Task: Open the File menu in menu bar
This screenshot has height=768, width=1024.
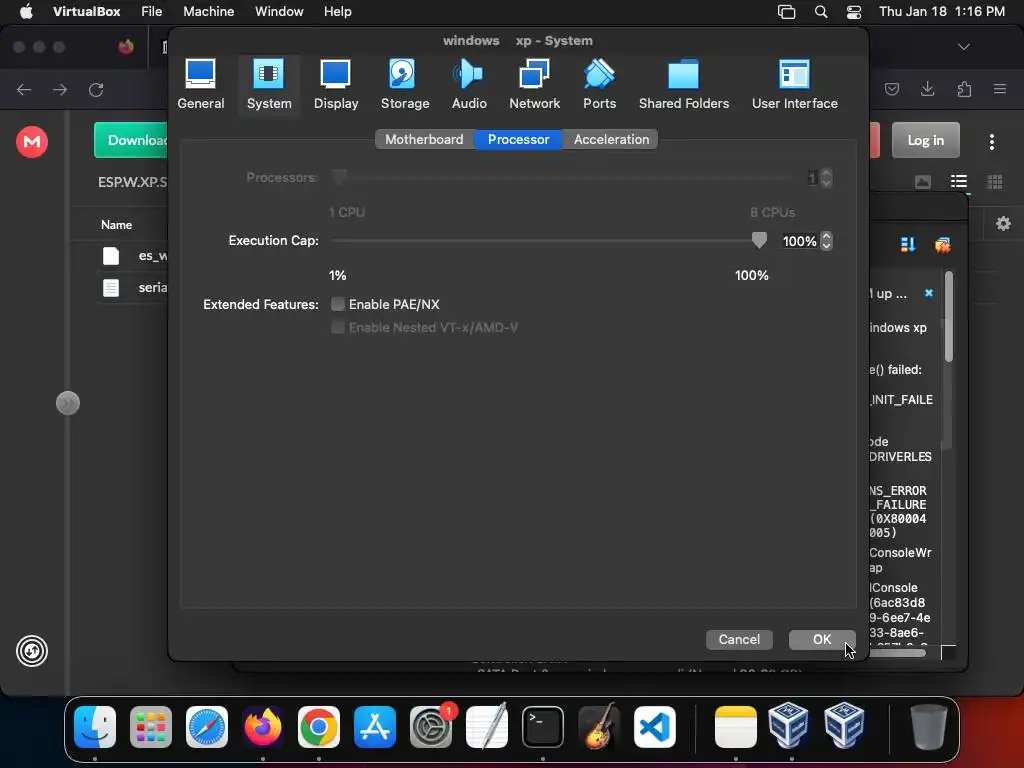Action: pyautogui.click(x=152, y=12)
